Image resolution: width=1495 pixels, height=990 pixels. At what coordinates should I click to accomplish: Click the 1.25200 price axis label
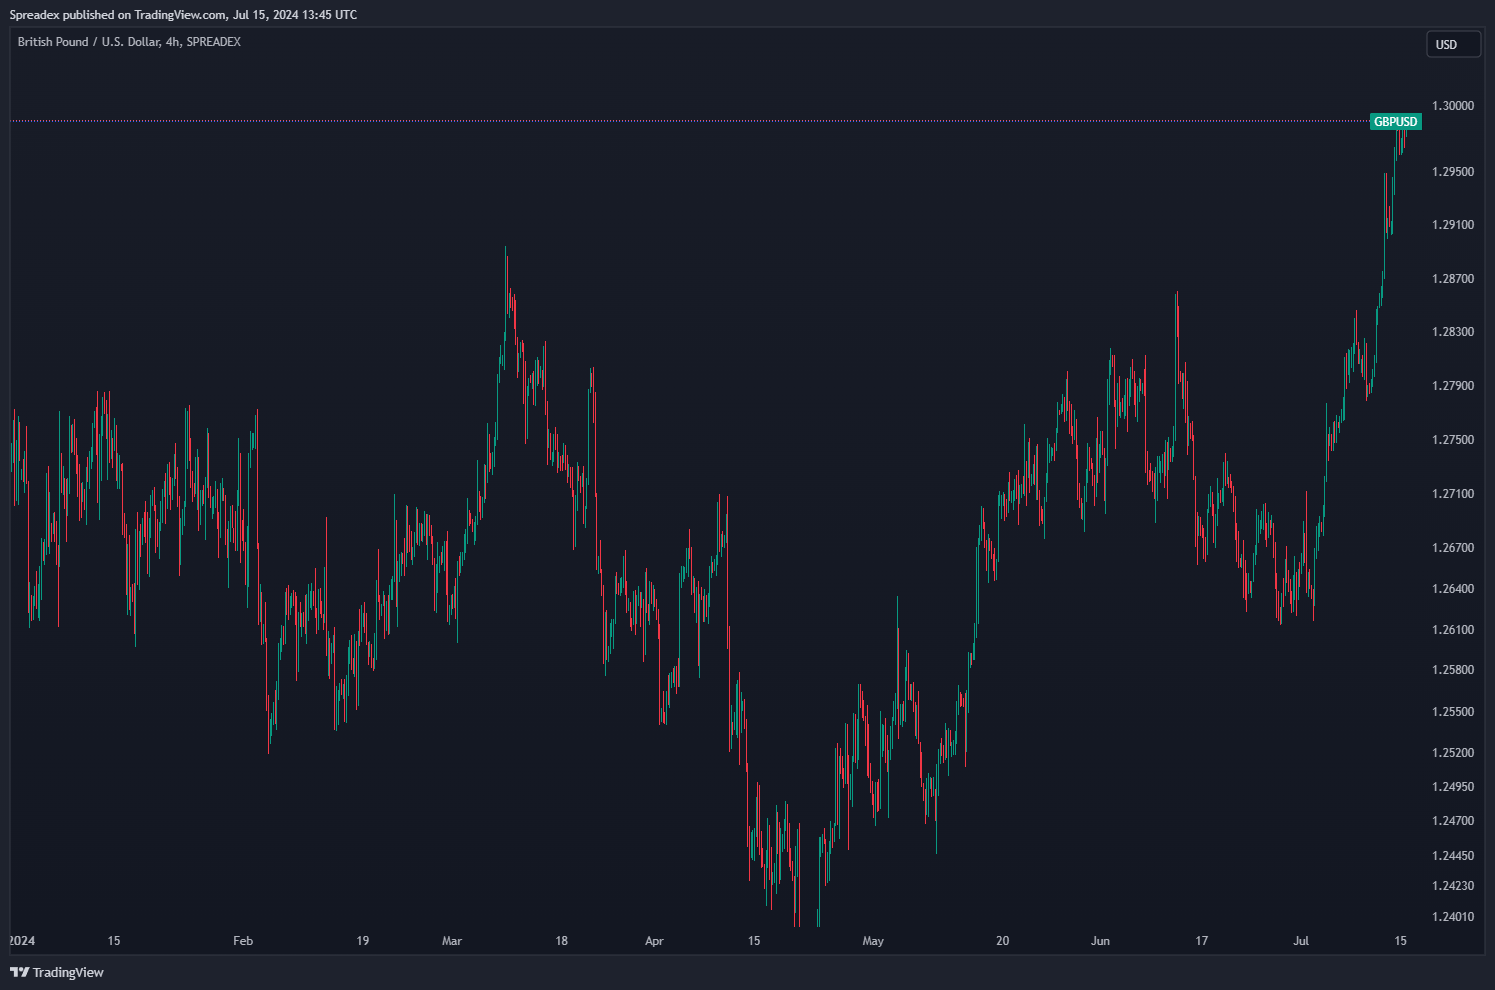(x=1453, y=753)
